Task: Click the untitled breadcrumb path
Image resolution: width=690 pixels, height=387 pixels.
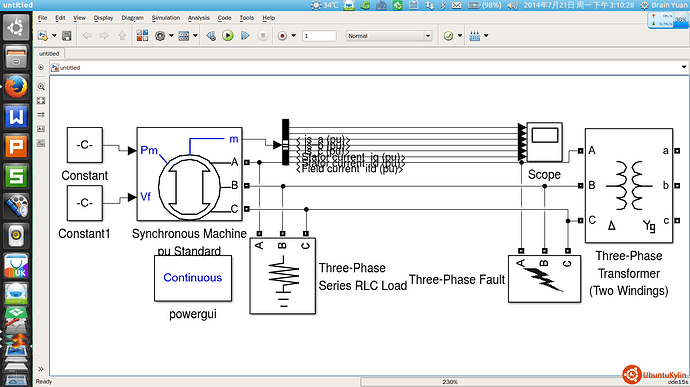Action: (70, 68)
